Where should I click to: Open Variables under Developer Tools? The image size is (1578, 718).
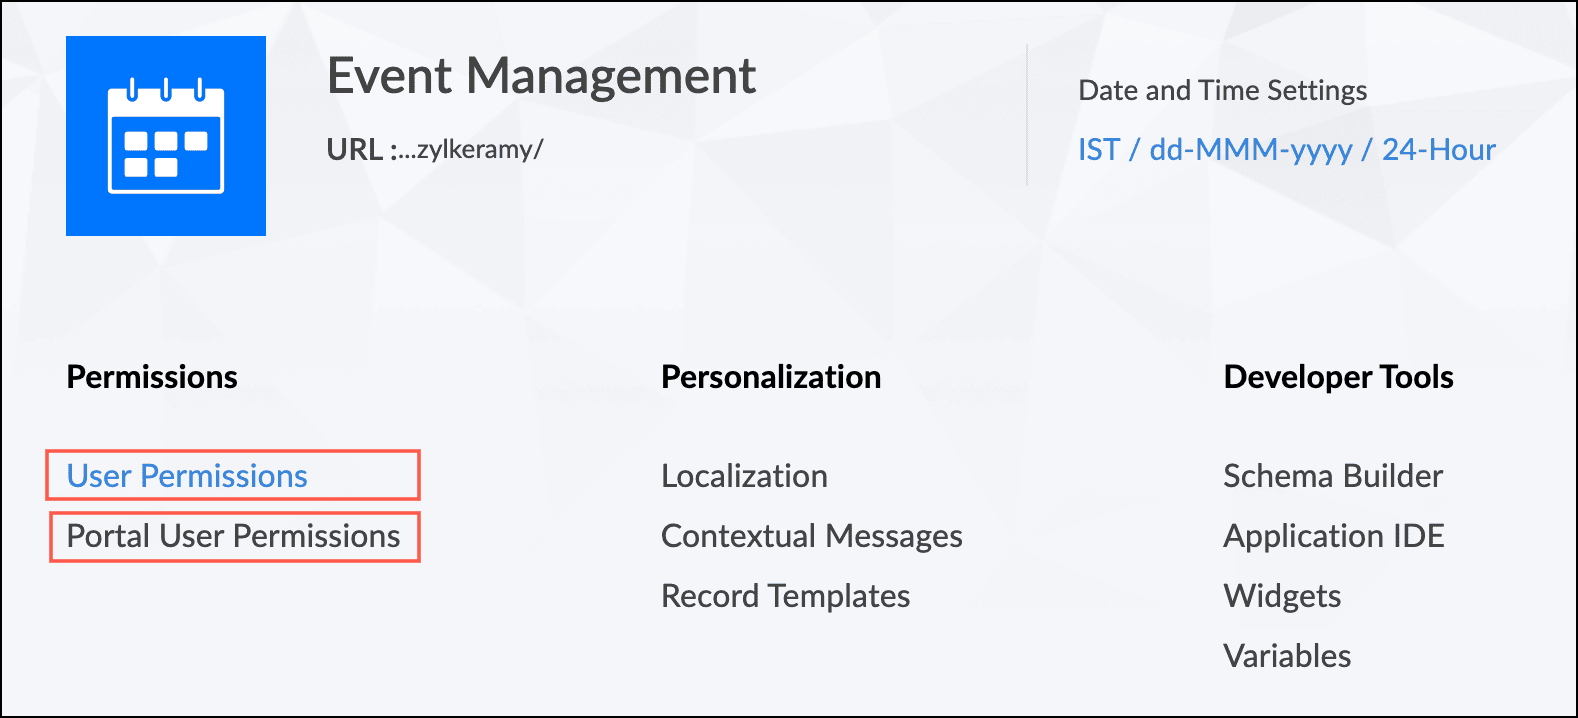pos(1286,656)
